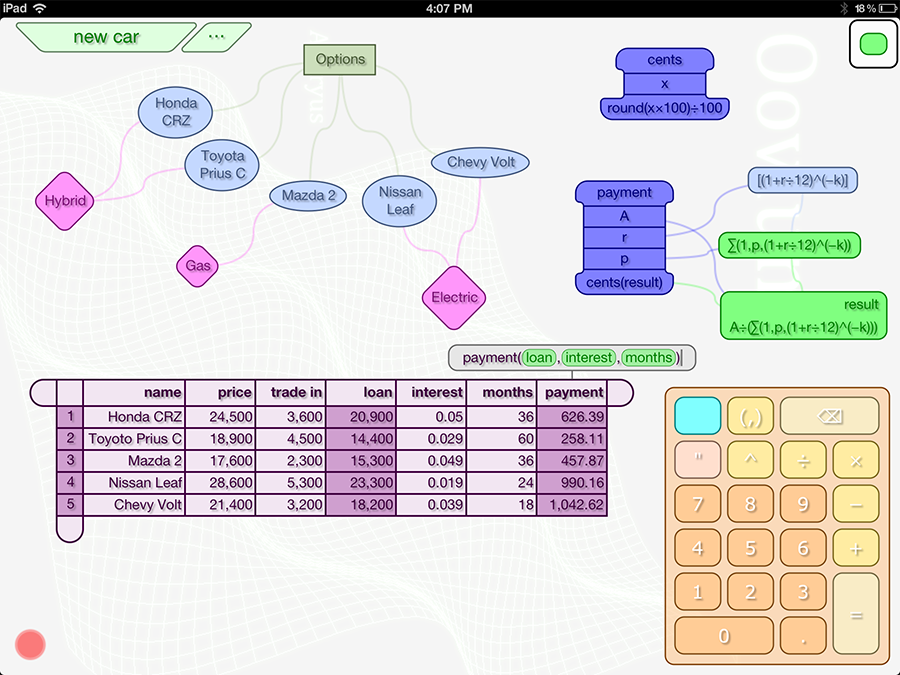Image resolution: width=900 pixels, height=675 pixels.
Task: Tap keypad digit 7
Action: [697, 504]
